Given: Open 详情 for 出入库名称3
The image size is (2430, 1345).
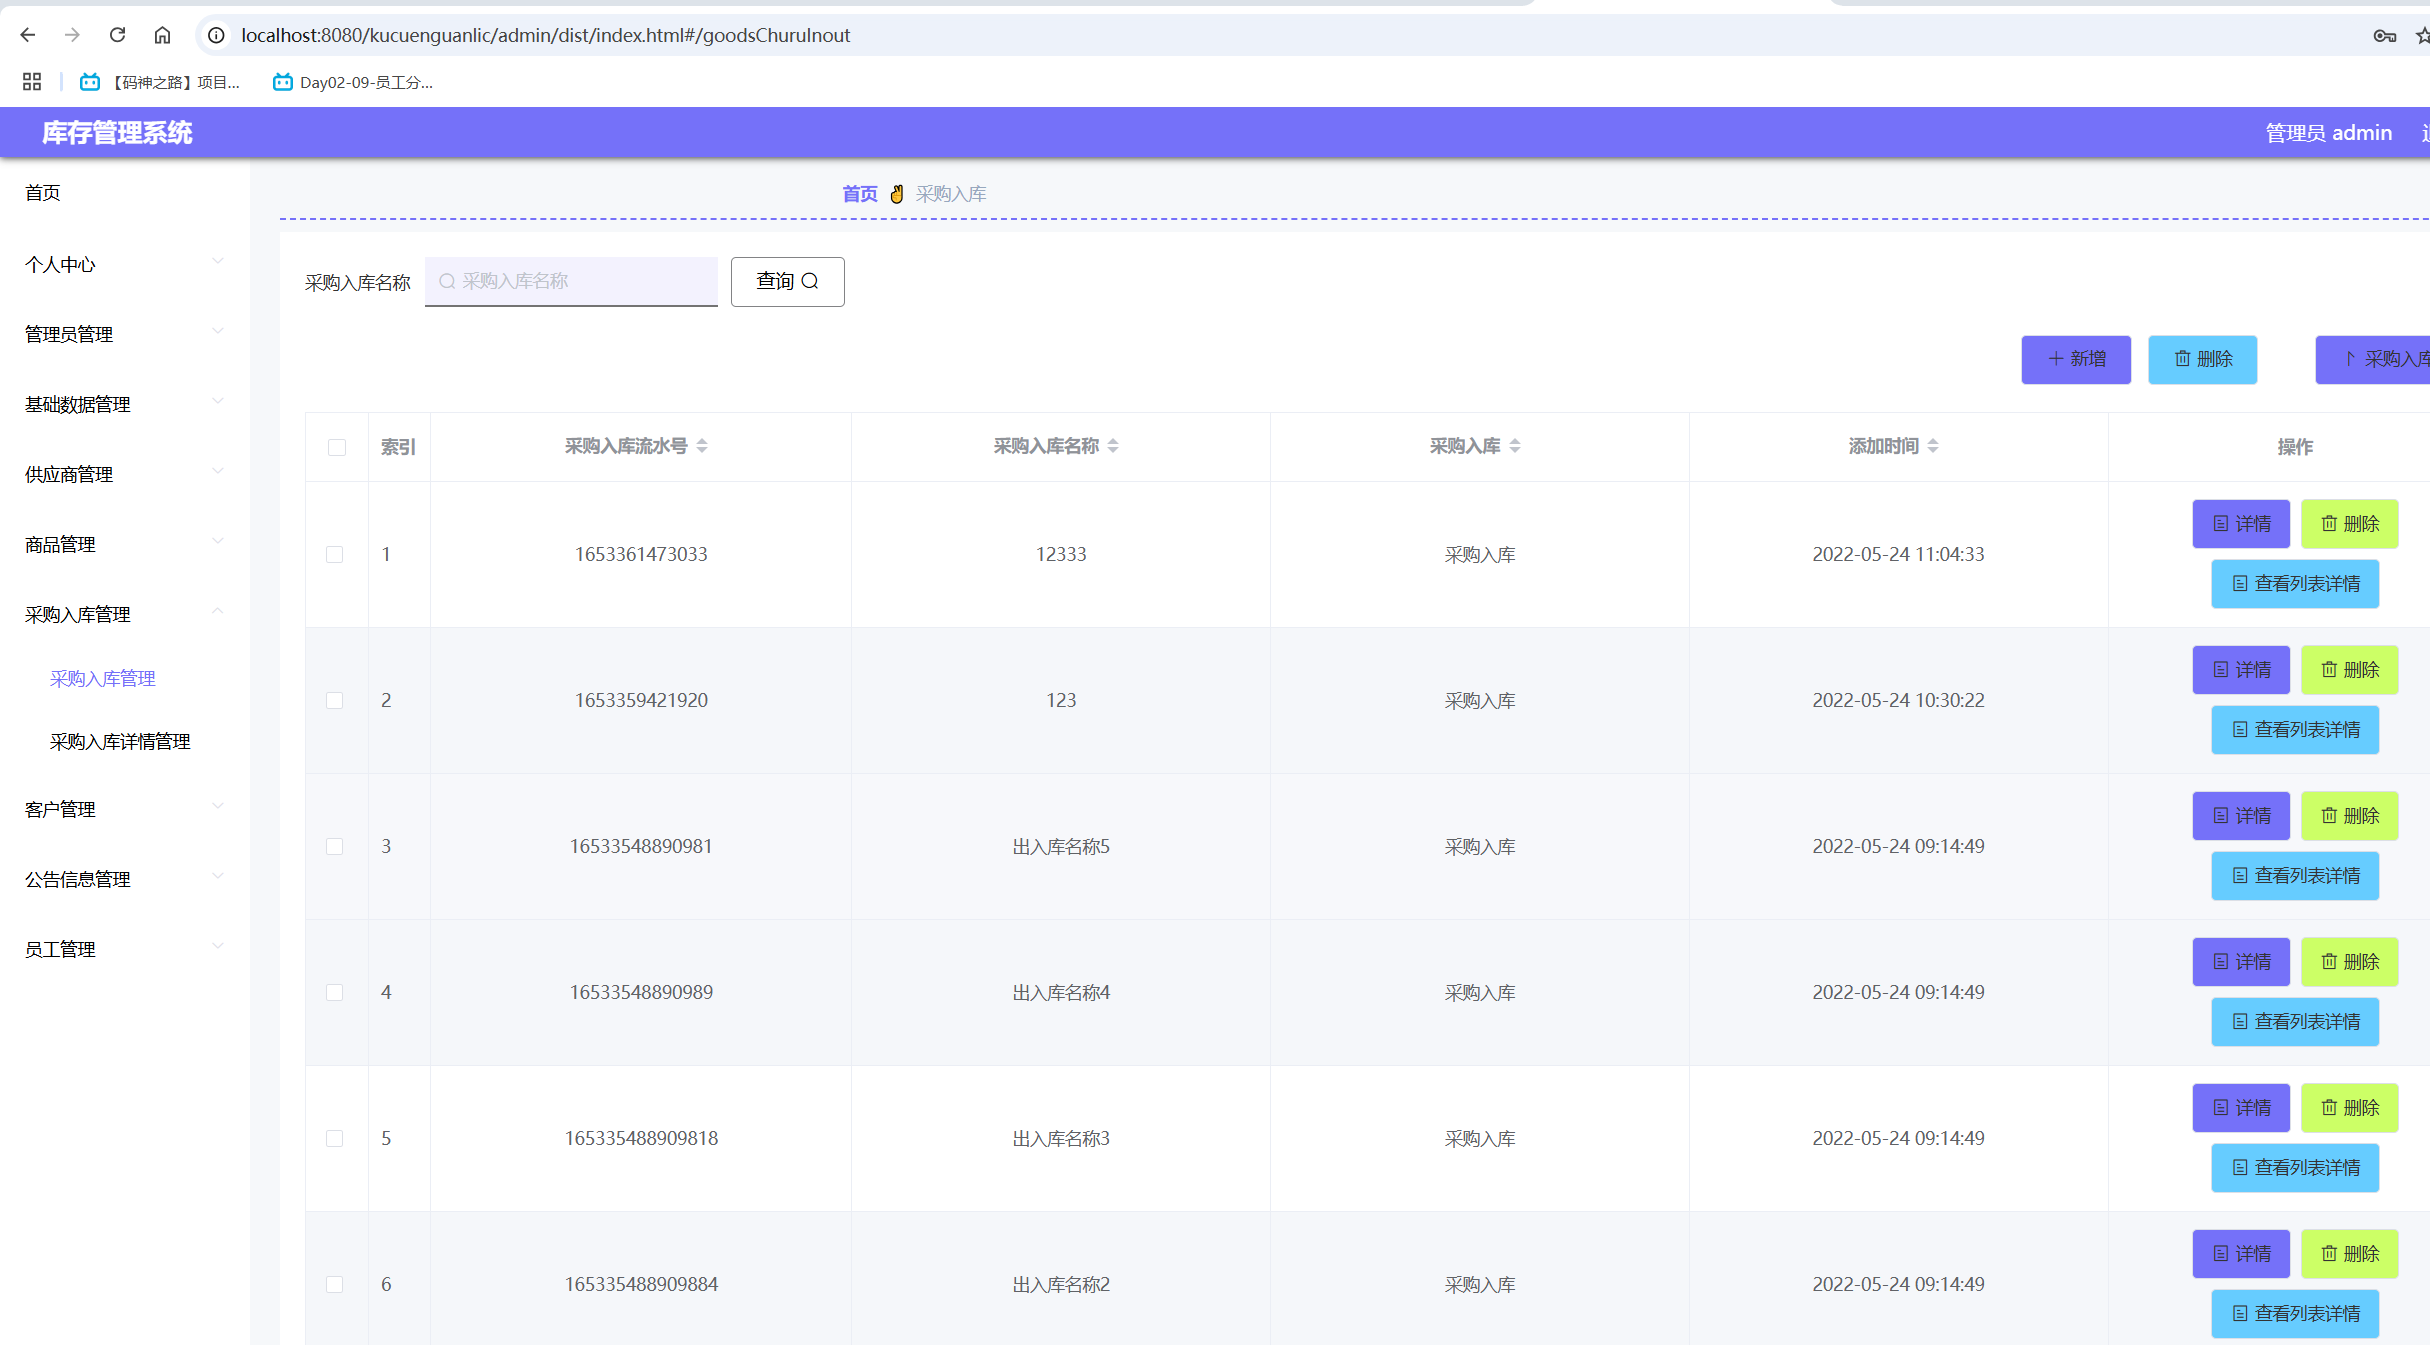Looking at the screenshot, I should tap(2241, 1108).
